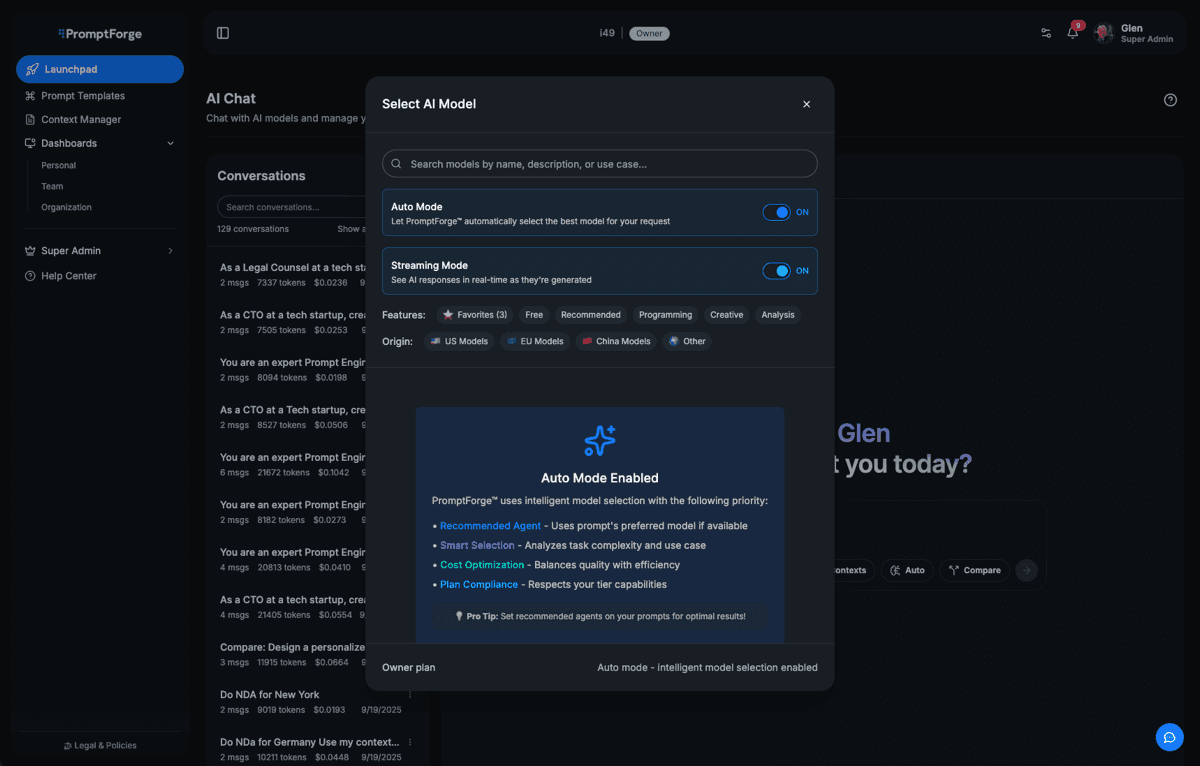Expand the Dashboards section chevron
This screenshot has width=1200, height=766.
(171, 143)
